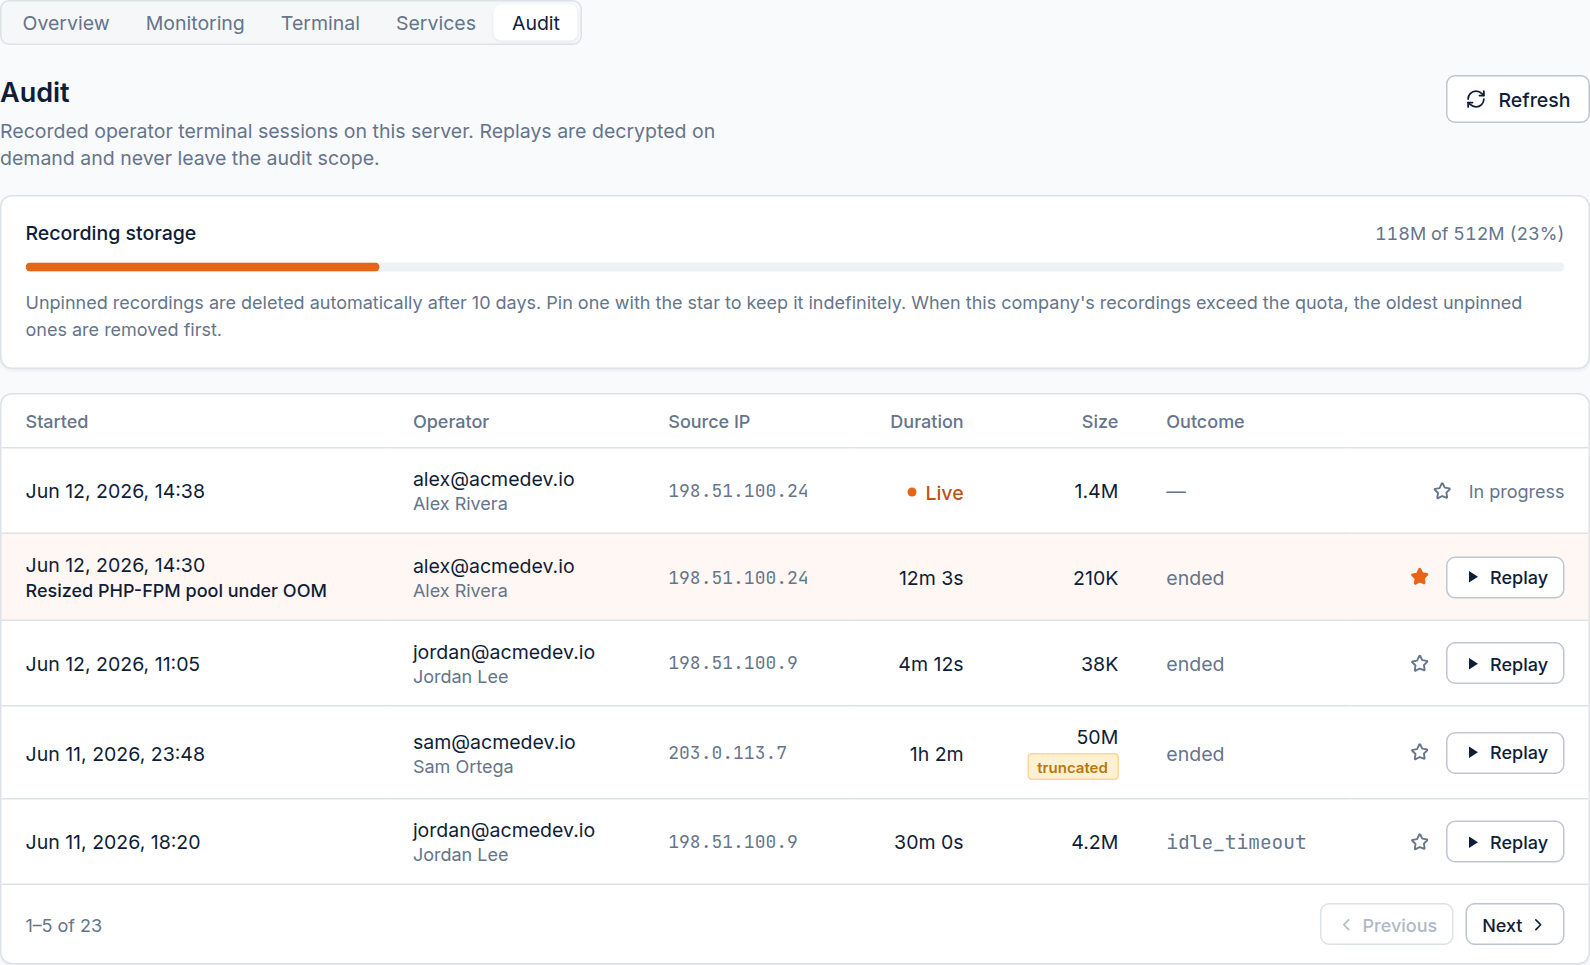Click the '1–5 of 23' pagination count
Screen dimensions: 1590x965
[64, 926]
